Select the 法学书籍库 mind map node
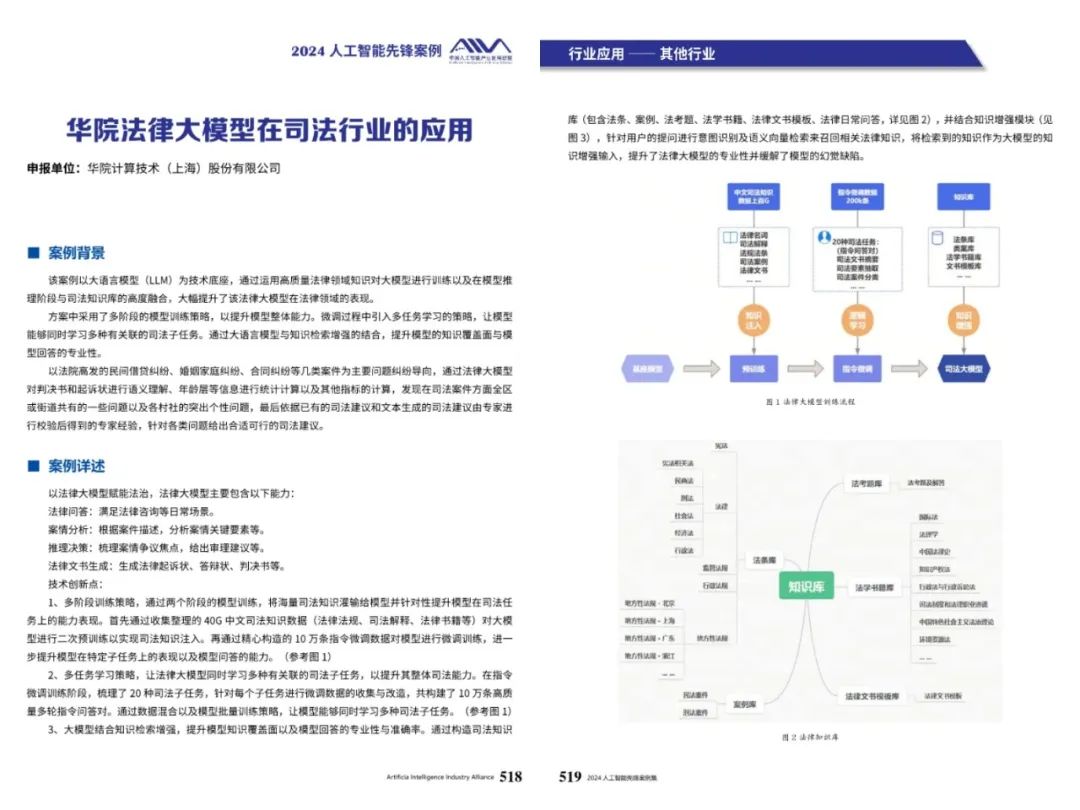 pyautogui.click(x=874, y=588)
